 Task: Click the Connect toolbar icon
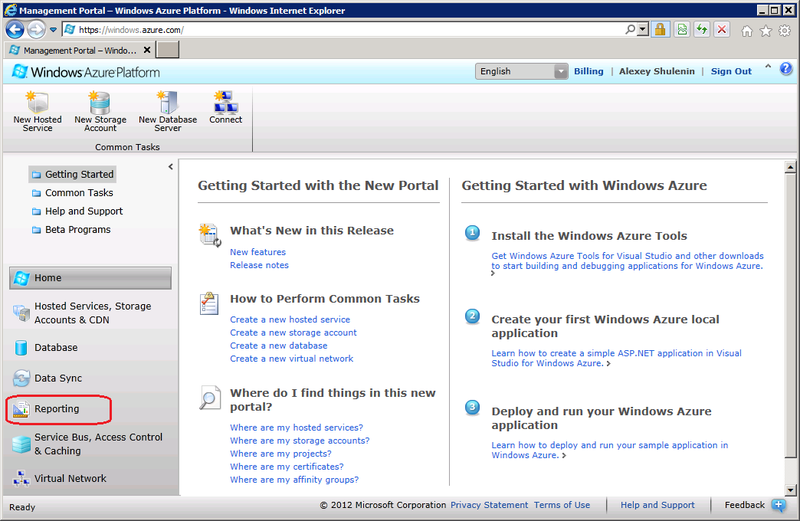tap(226, 102)
